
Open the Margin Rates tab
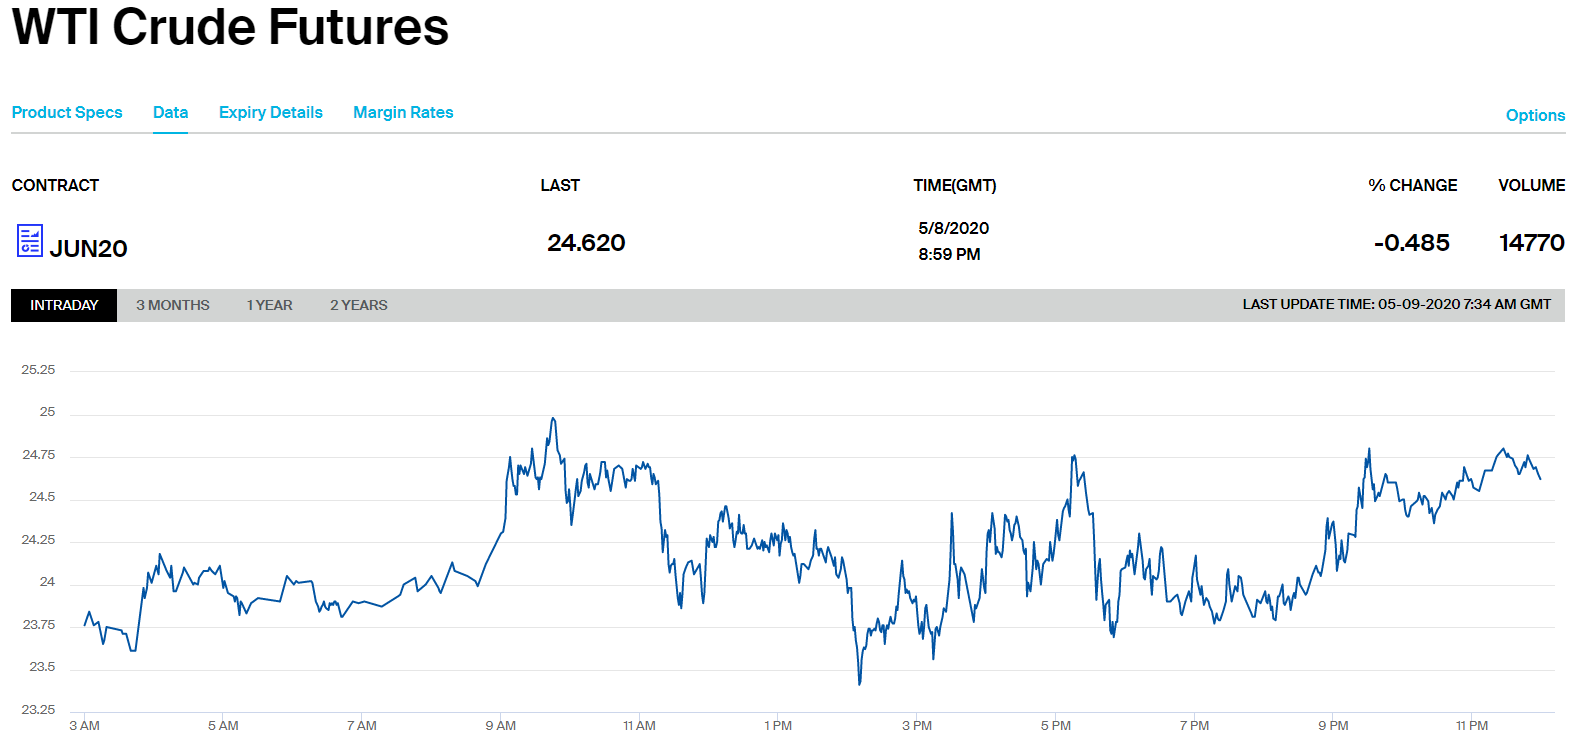[403, 113]
